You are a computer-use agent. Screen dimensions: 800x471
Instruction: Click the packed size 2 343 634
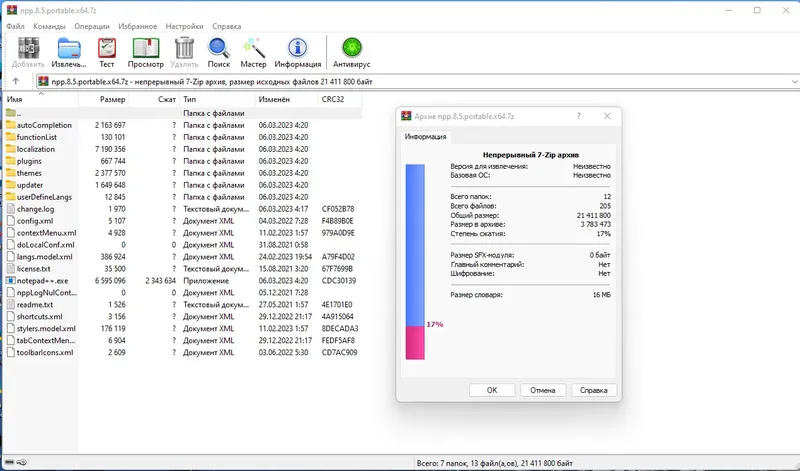point(160,281)
